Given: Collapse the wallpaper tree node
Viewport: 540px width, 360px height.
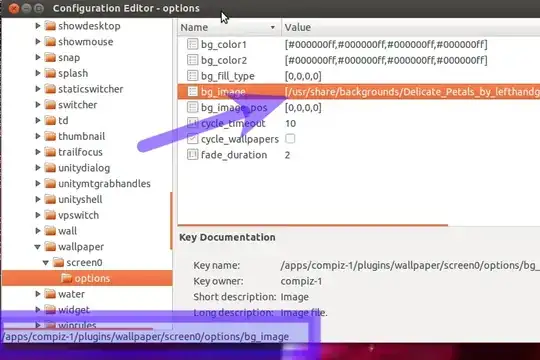Looking at the screenshot, I should [38, 247].
